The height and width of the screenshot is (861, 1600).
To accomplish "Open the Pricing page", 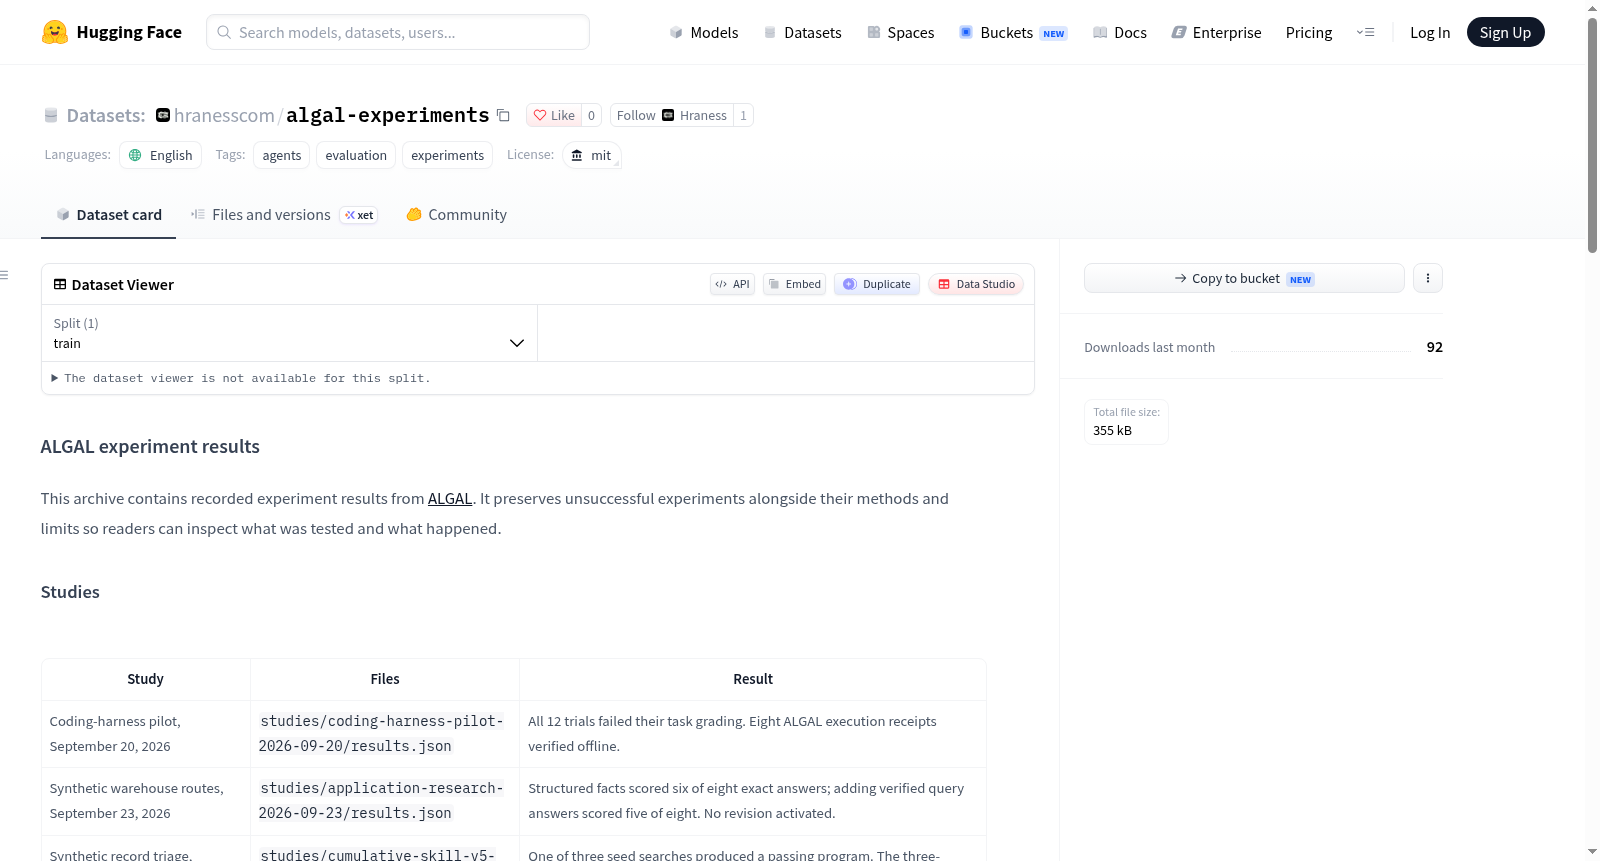I will tap(1309, 32).
